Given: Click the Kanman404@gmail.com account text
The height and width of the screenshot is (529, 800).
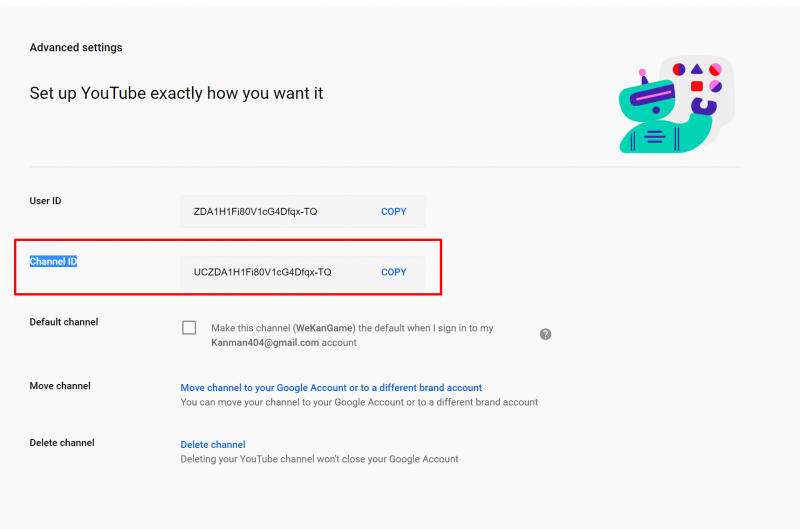Looking at the screenshot, I should pos(265,342).
